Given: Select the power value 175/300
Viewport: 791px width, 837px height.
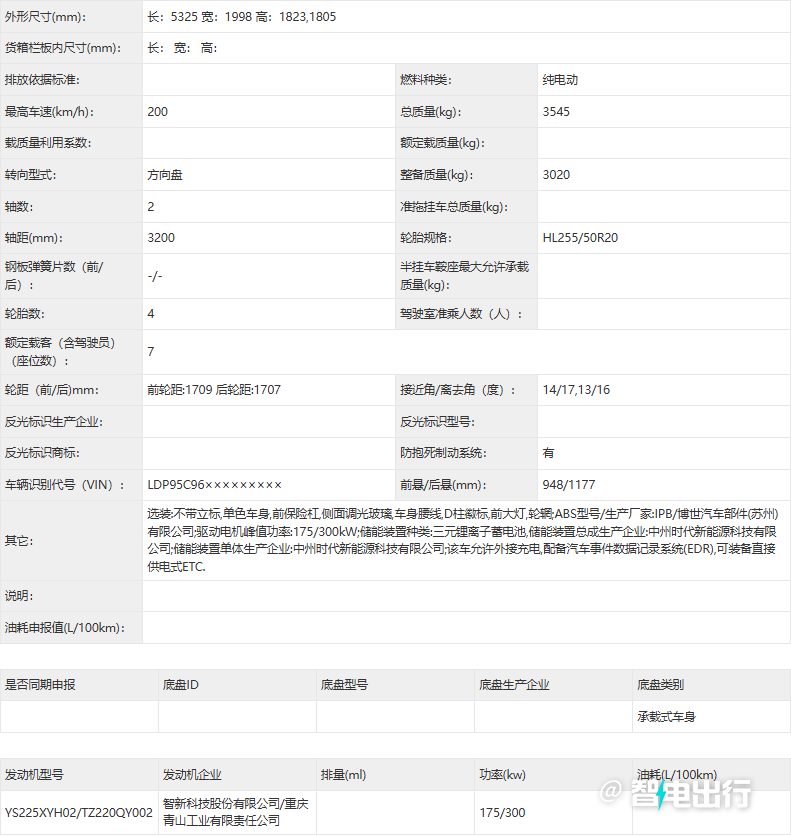Looking at the screenshot, I should [502, 813].
